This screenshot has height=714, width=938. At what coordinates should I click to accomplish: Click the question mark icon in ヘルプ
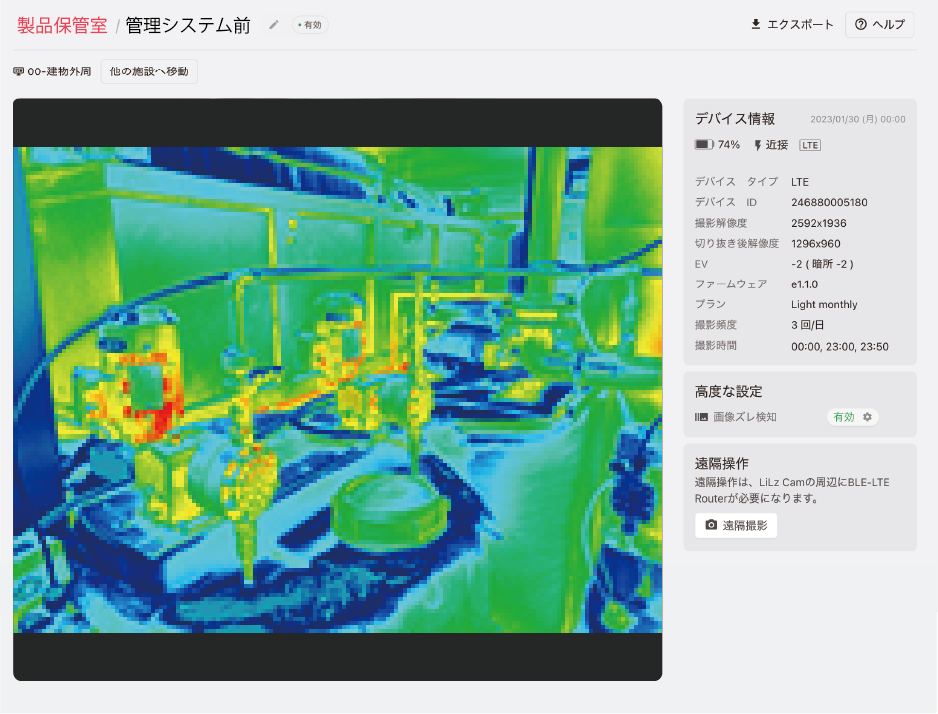[x=860, y=25]
